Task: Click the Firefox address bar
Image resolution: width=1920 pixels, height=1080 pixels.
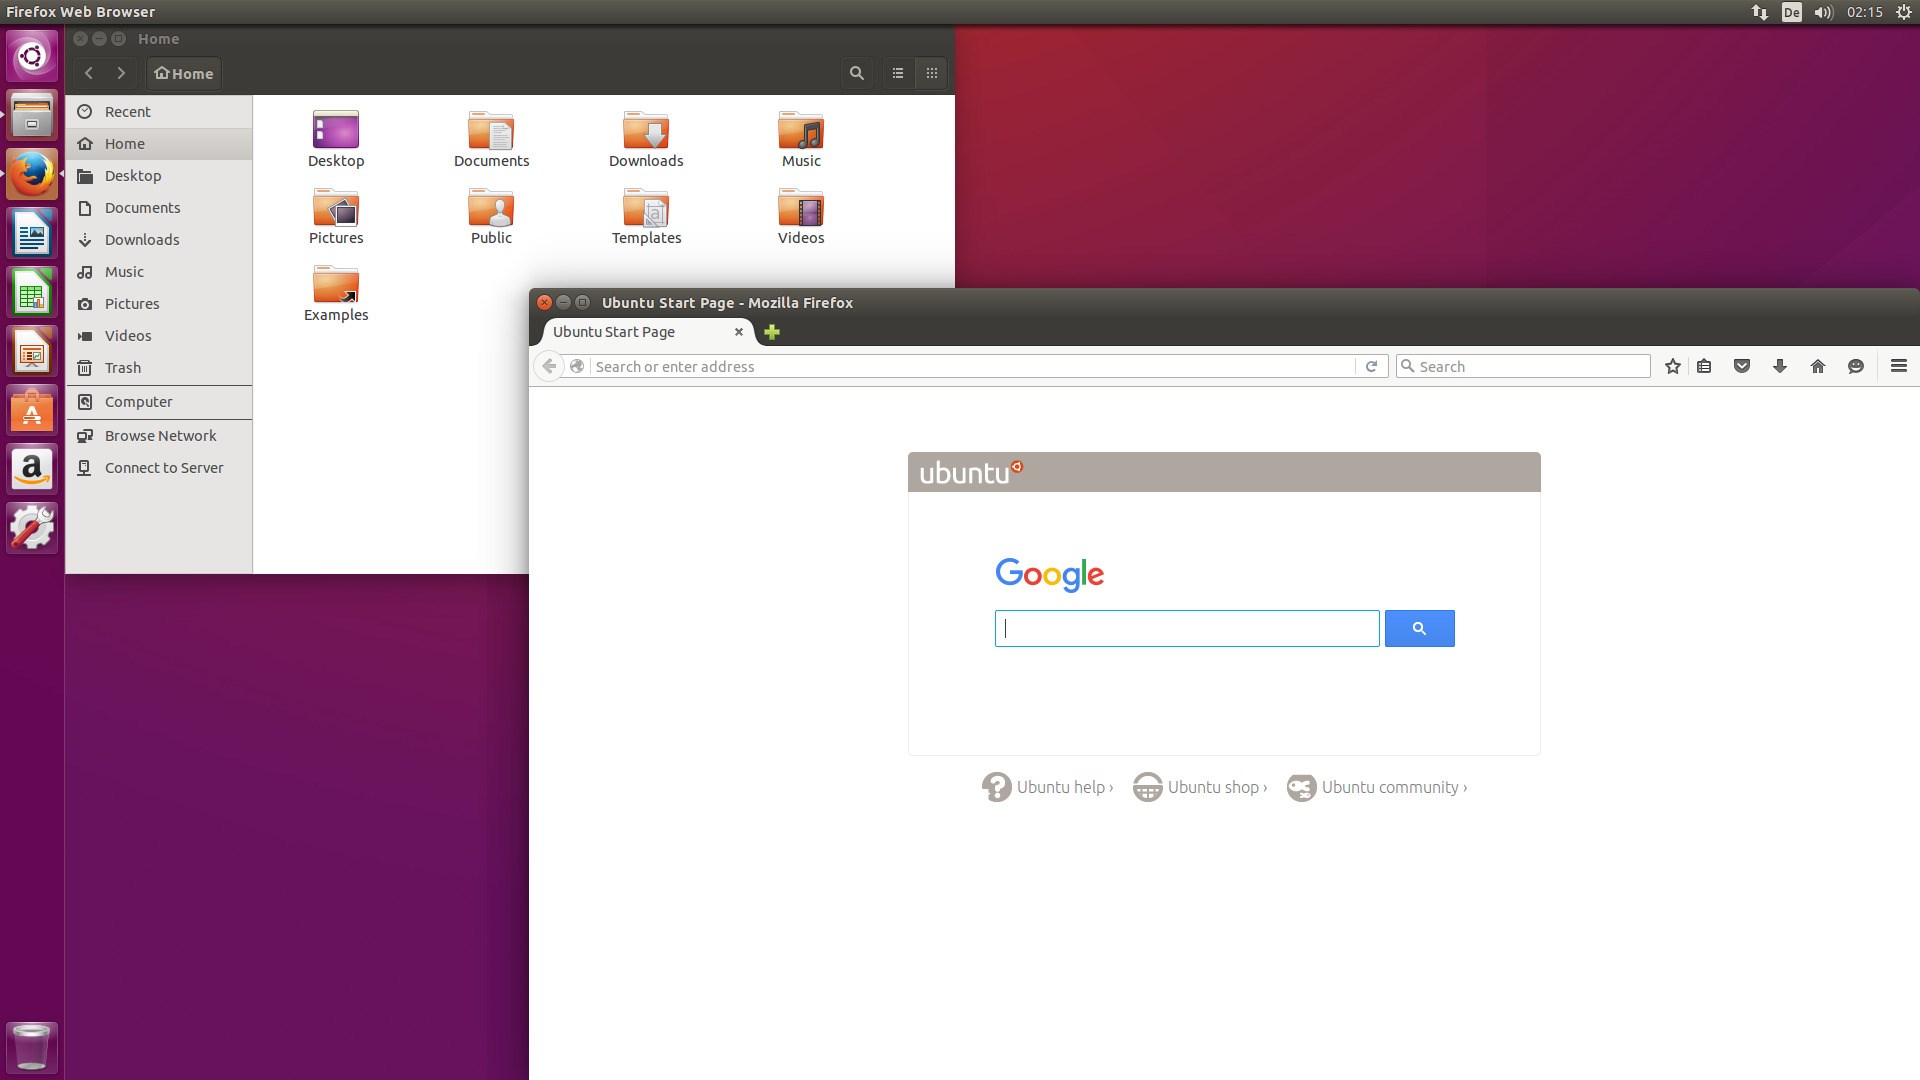Action: (972, 366)
